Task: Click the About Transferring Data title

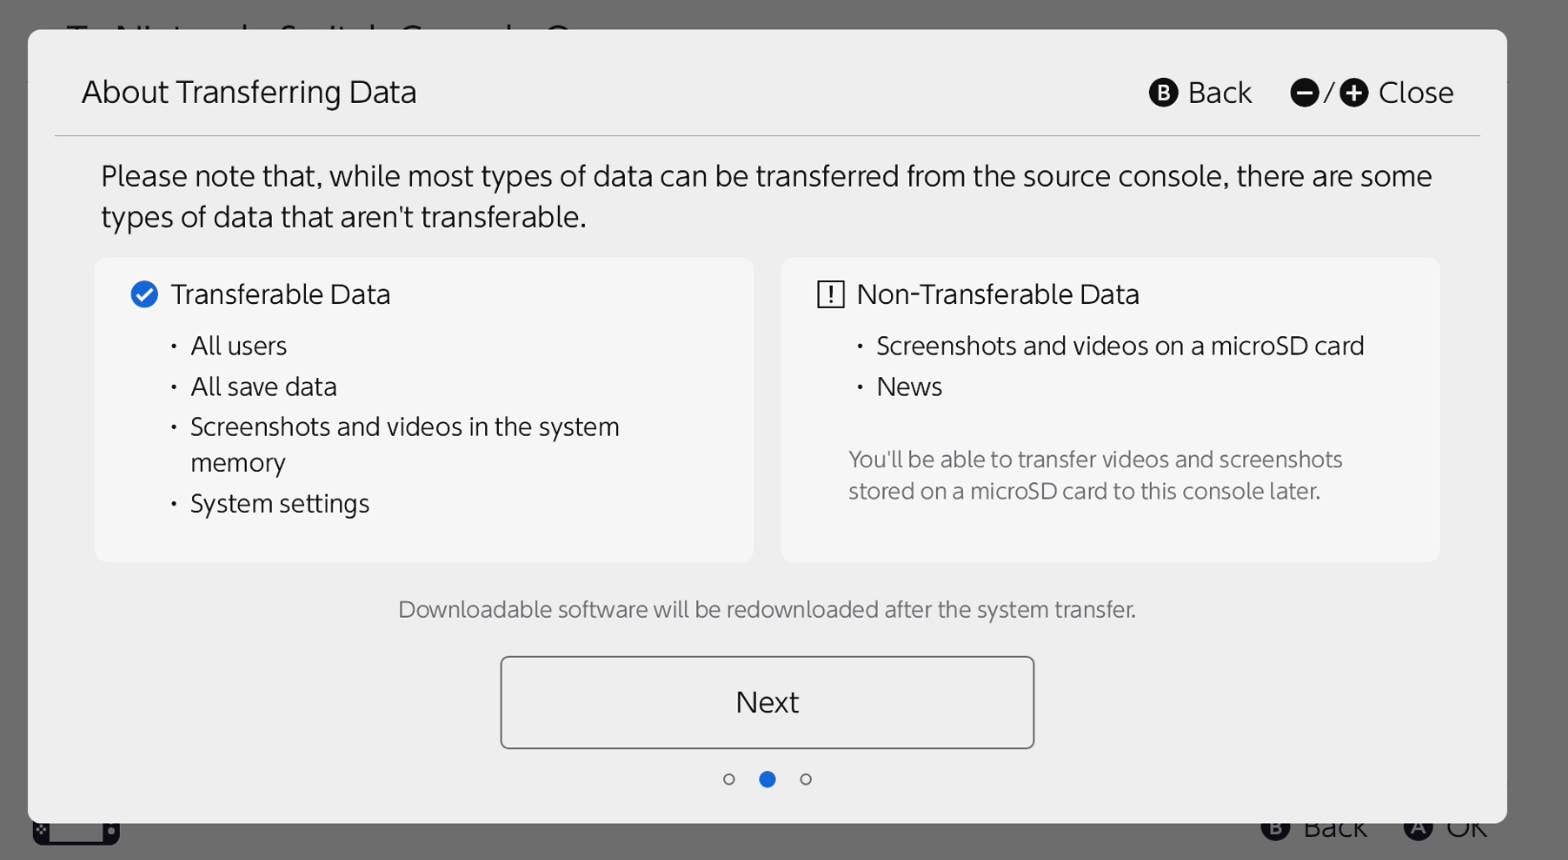Action: click(249, 92)
